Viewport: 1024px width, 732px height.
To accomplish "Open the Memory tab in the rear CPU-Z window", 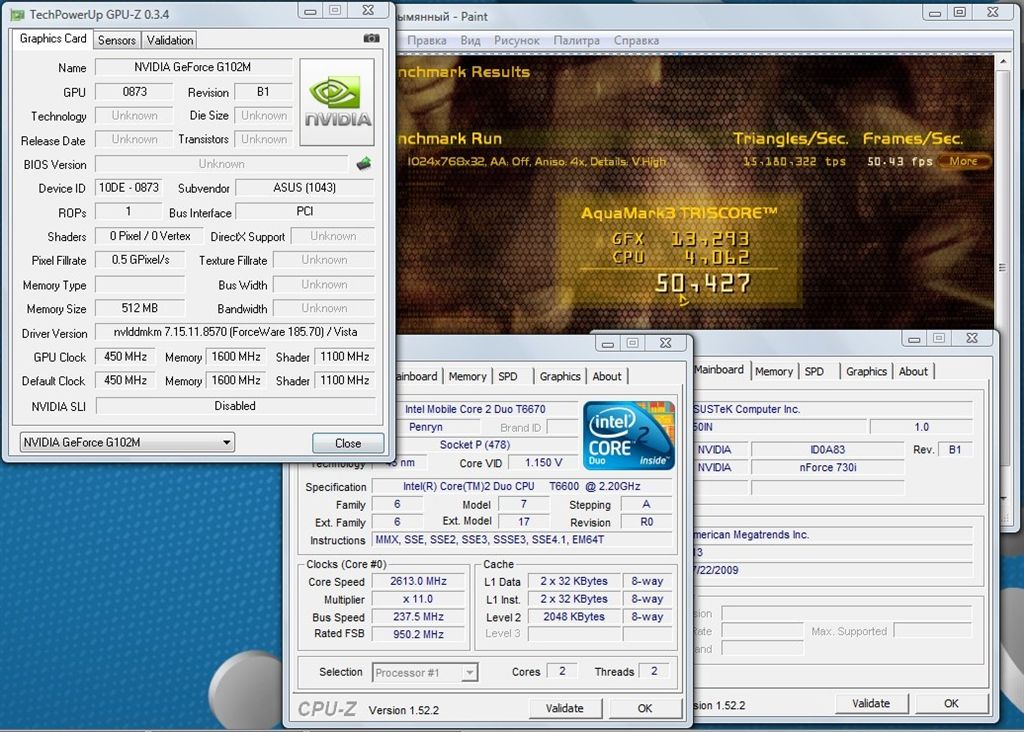I will coord(774,372).
